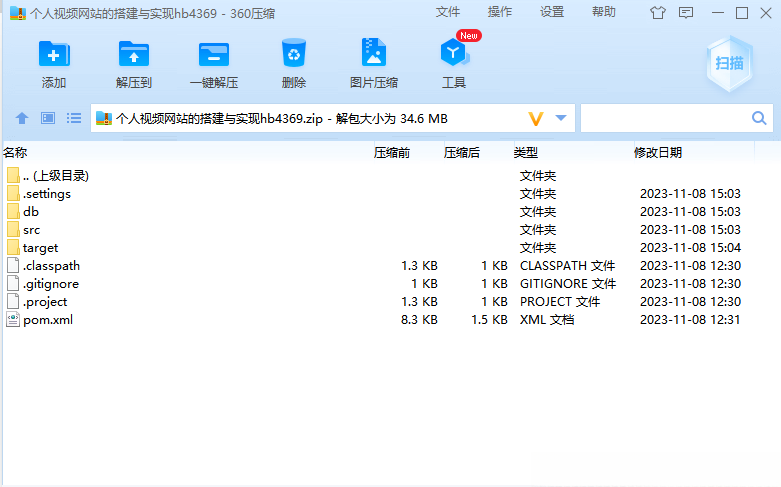The height and width of the screenshot is (487, 781).
Task: Maximize the 360压缩 window
Action: (742, 13)
